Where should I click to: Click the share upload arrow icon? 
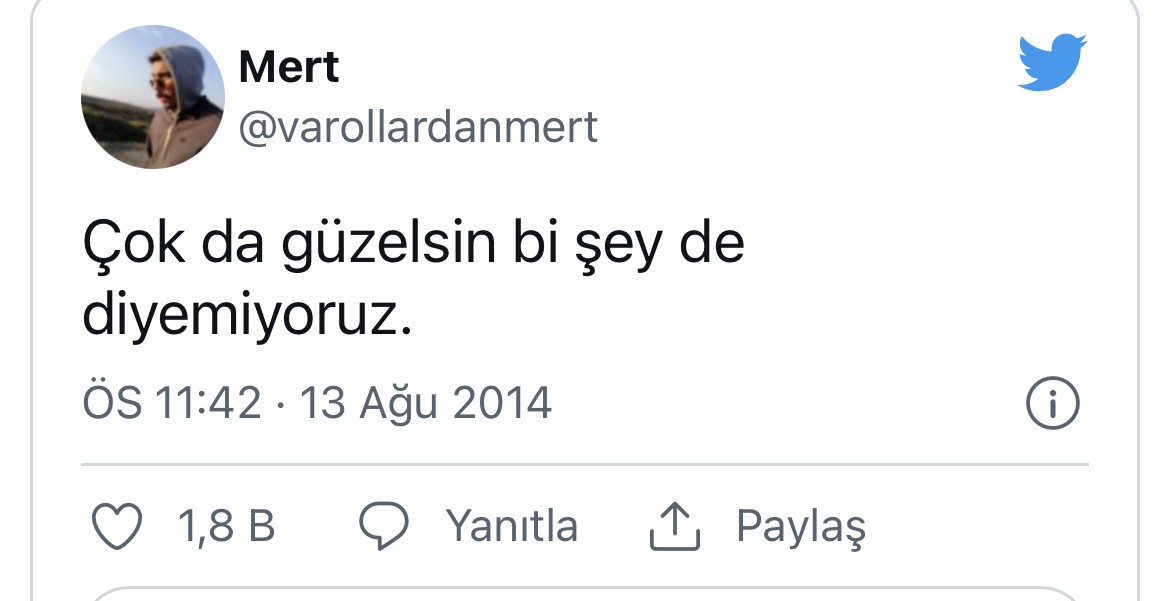pyautogui.click(x=675, y=526)
